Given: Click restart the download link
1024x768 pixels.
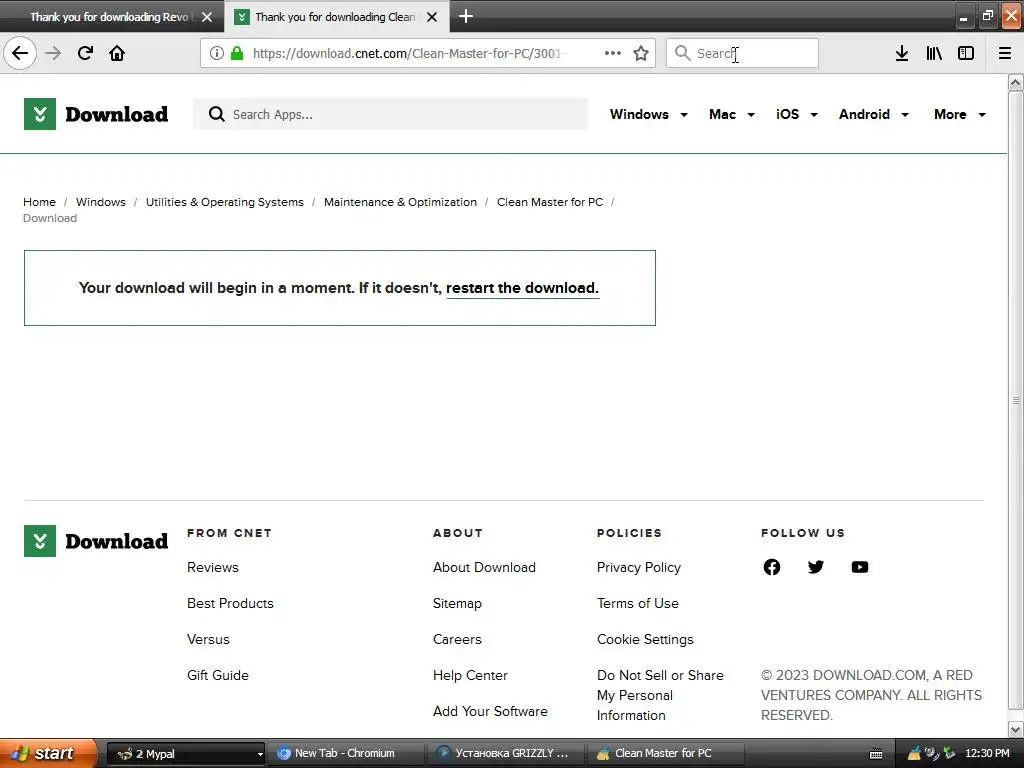Looking at the screenshot, I should [x=522, y=288].
